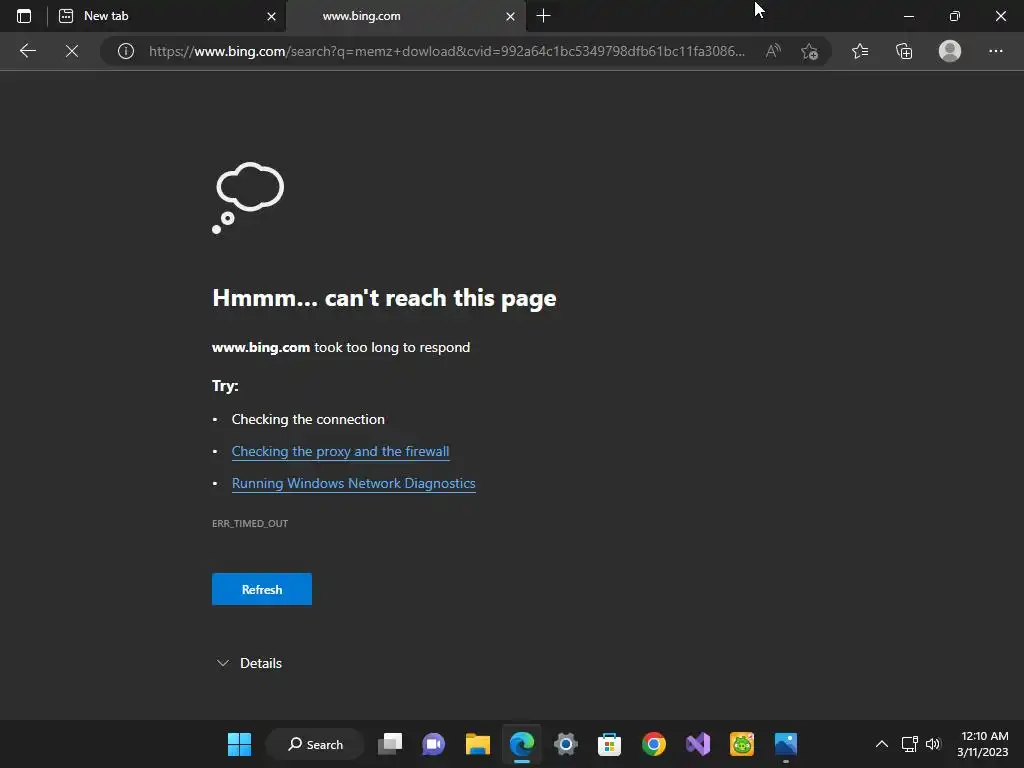Viewport: 1024px width, 768px height.
Task: Restore down the Edge window
Action: click(955, 16)
